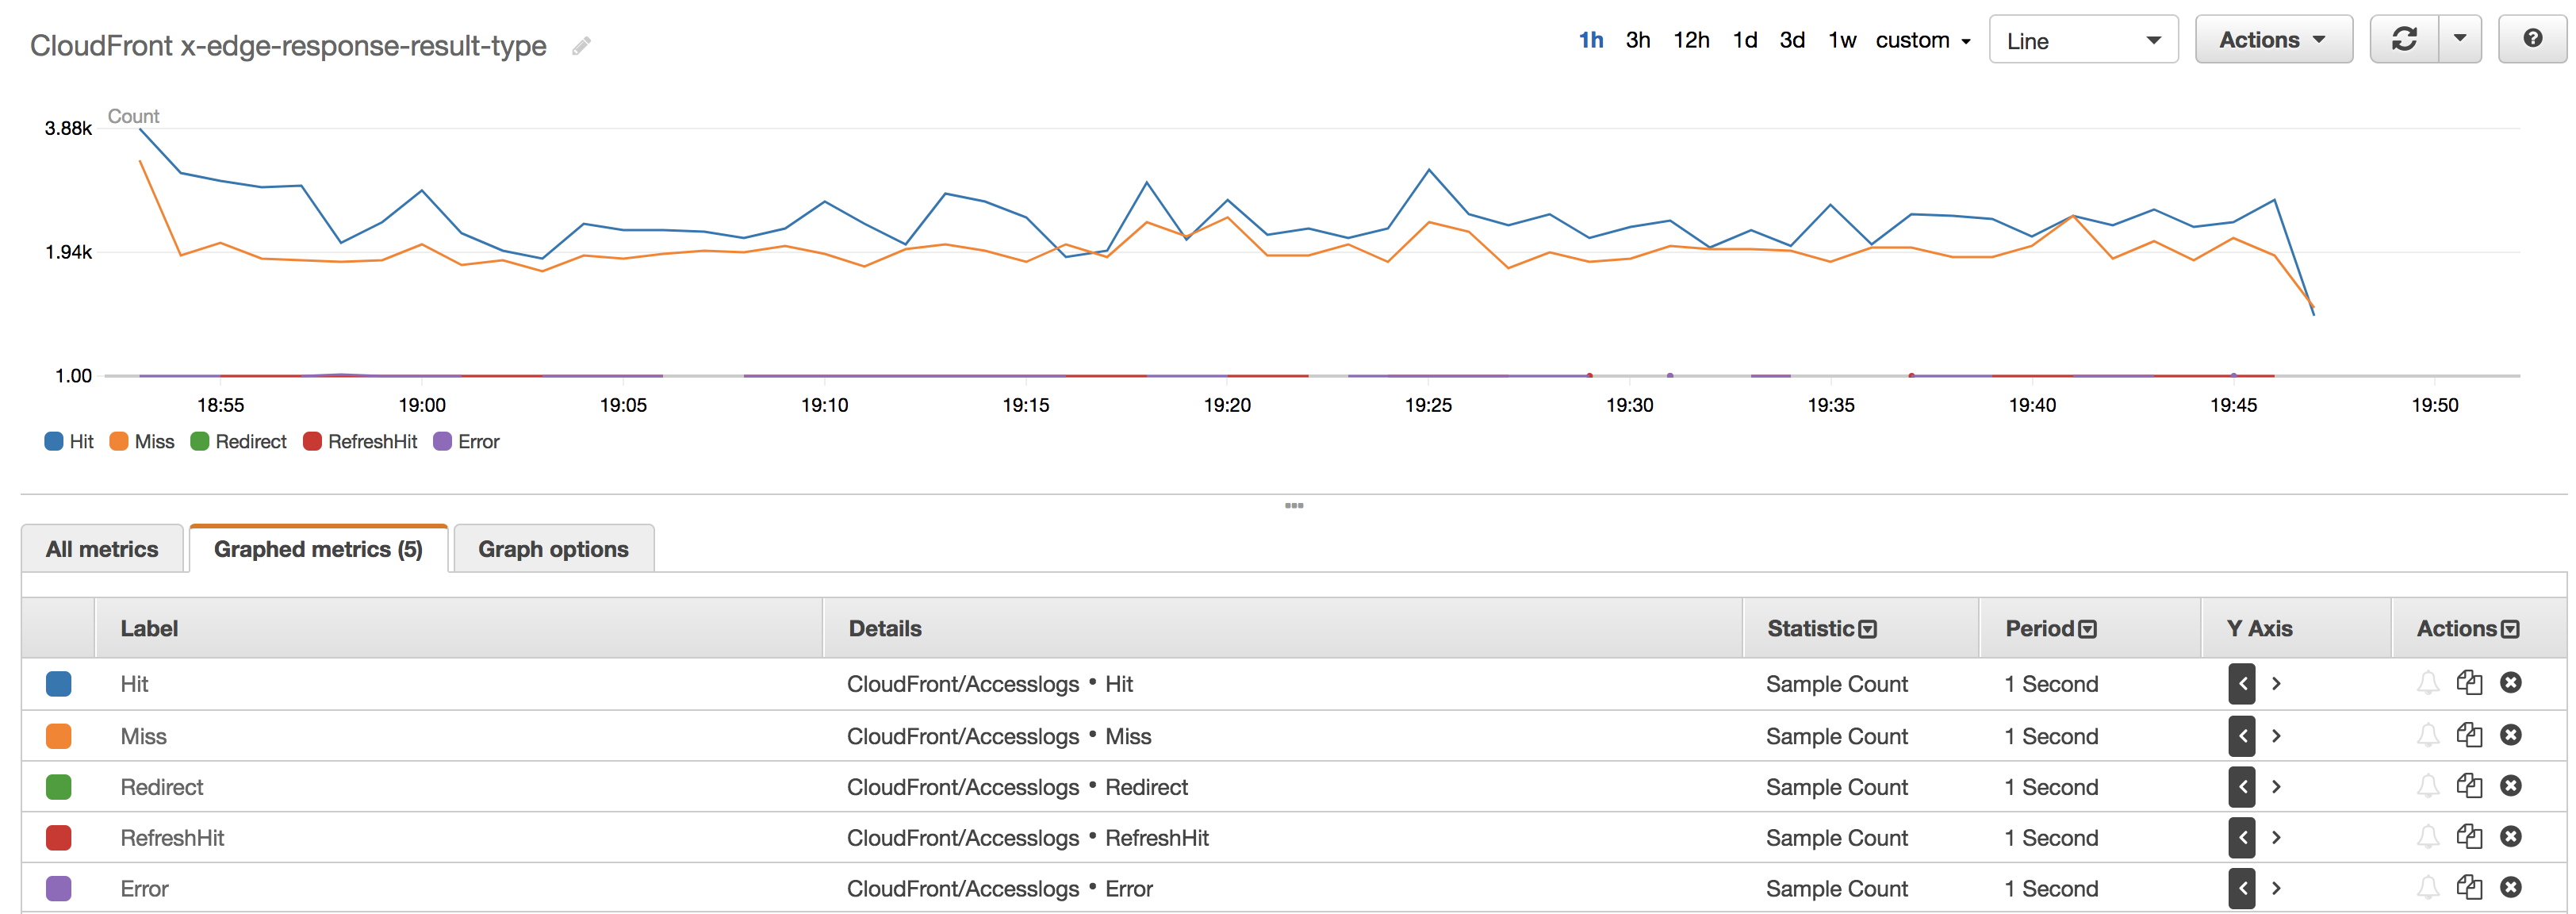
Task: Remove the Redirect metric with X icon
Action: (x=2510, y=787)
